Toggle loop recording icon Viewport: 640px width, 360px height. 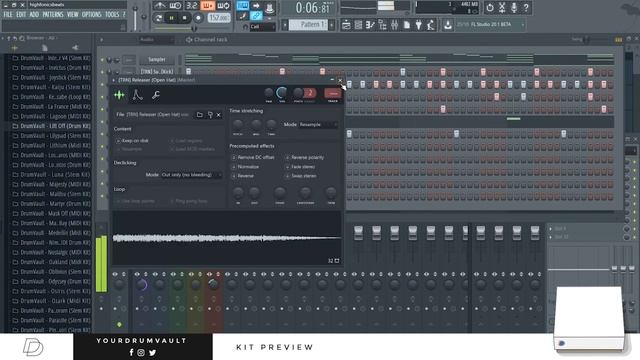coord(223,5)
